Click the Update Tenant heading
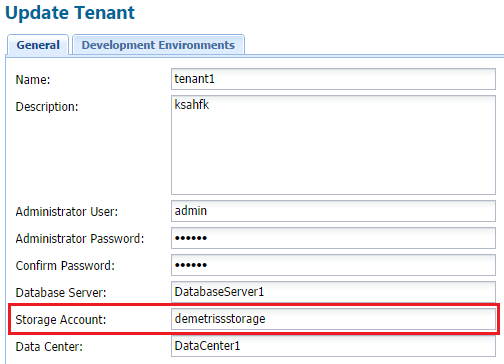 (70, 13)
